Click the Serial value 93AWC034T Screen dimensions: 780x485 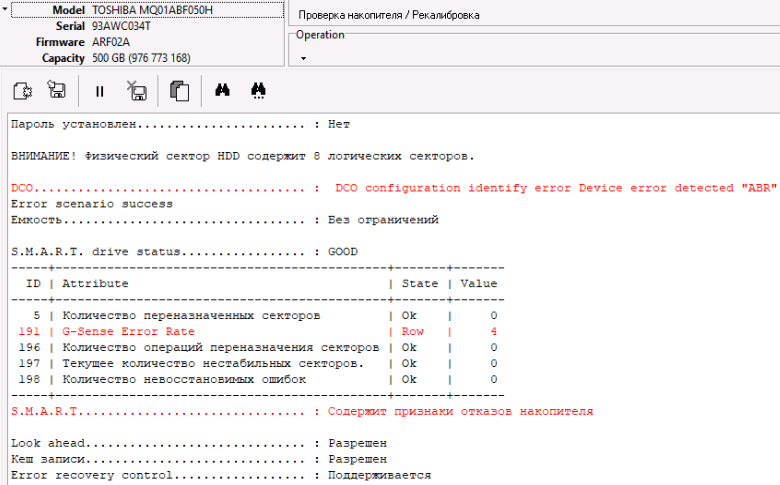click(x=121, y=26)
